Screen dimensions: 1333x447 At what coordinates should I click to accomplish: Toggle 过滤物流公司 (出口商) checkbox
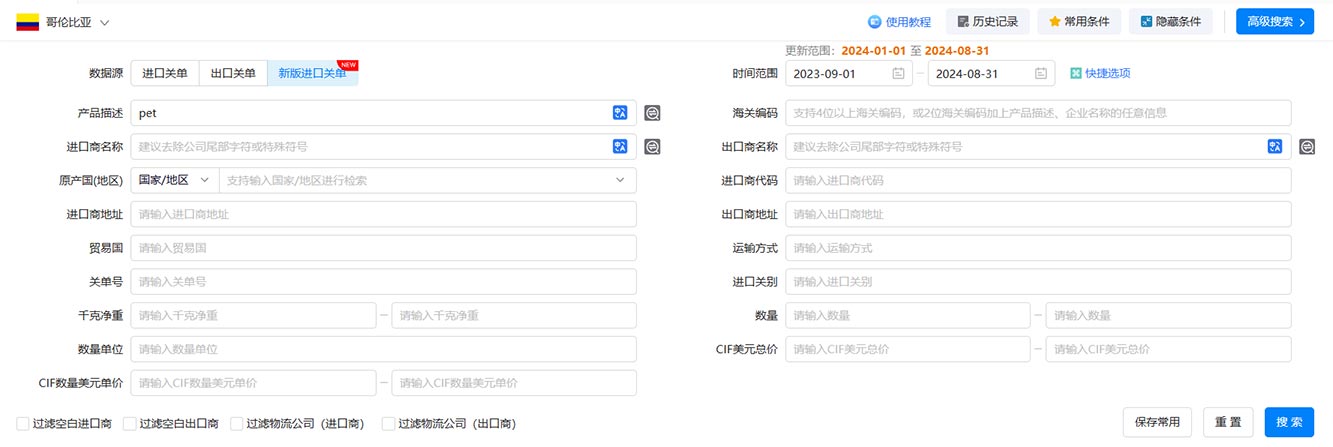click(x=389, y=423)
